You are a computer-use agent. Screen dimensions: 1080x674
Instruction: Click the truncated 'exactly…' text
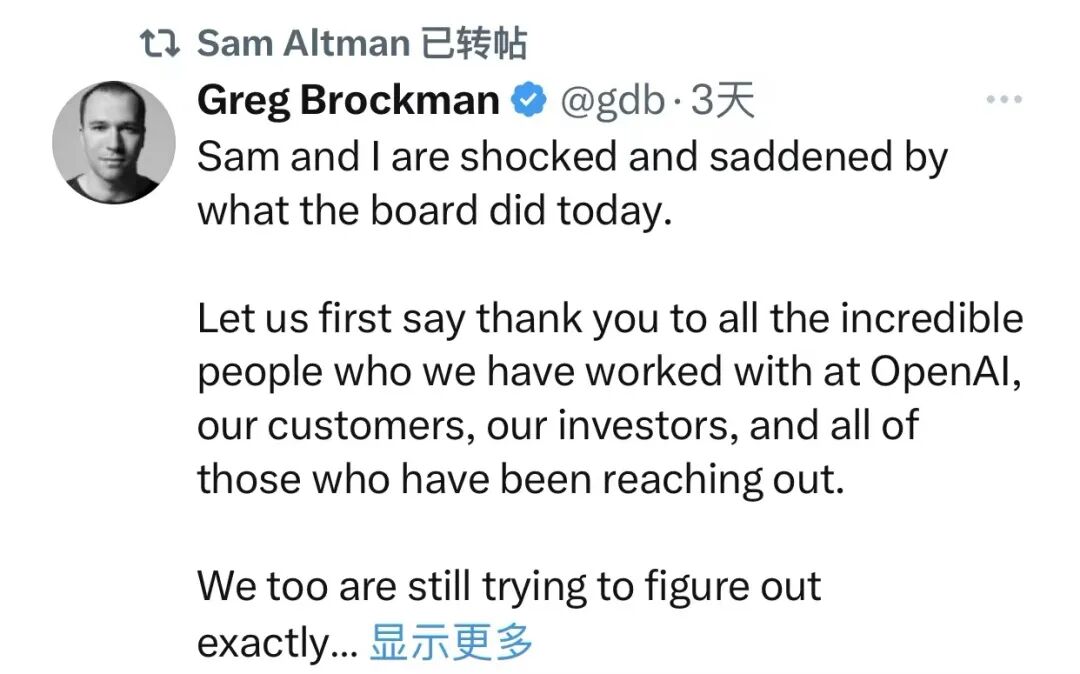[x=278, y=643]
